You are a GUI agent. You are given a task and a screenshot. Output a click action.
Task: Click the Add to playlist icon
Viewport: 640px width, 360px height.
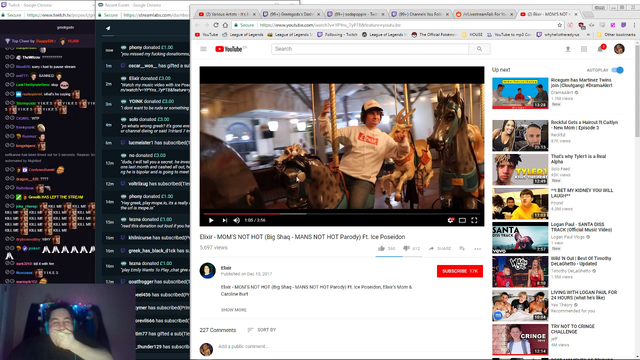462,248
